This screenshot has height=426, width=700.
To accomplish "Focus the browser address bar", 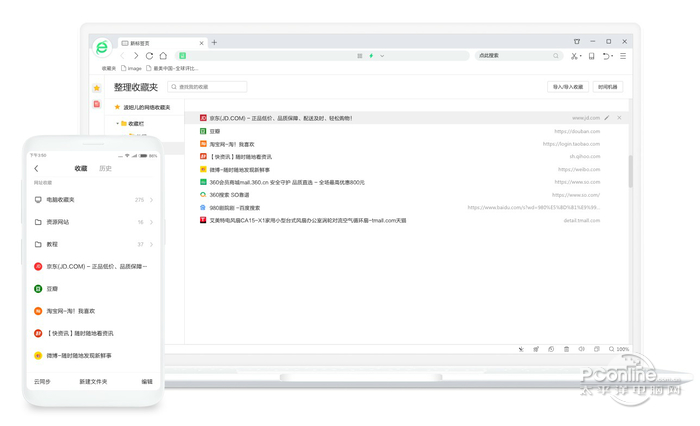I will [x=322, y=56].
